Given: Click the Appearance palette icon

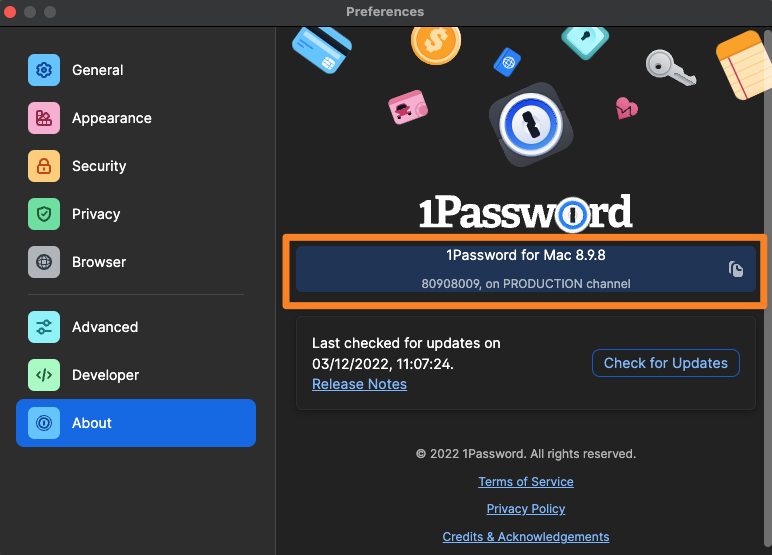Looking at the screenshot, I should click(x=44, y=118).
